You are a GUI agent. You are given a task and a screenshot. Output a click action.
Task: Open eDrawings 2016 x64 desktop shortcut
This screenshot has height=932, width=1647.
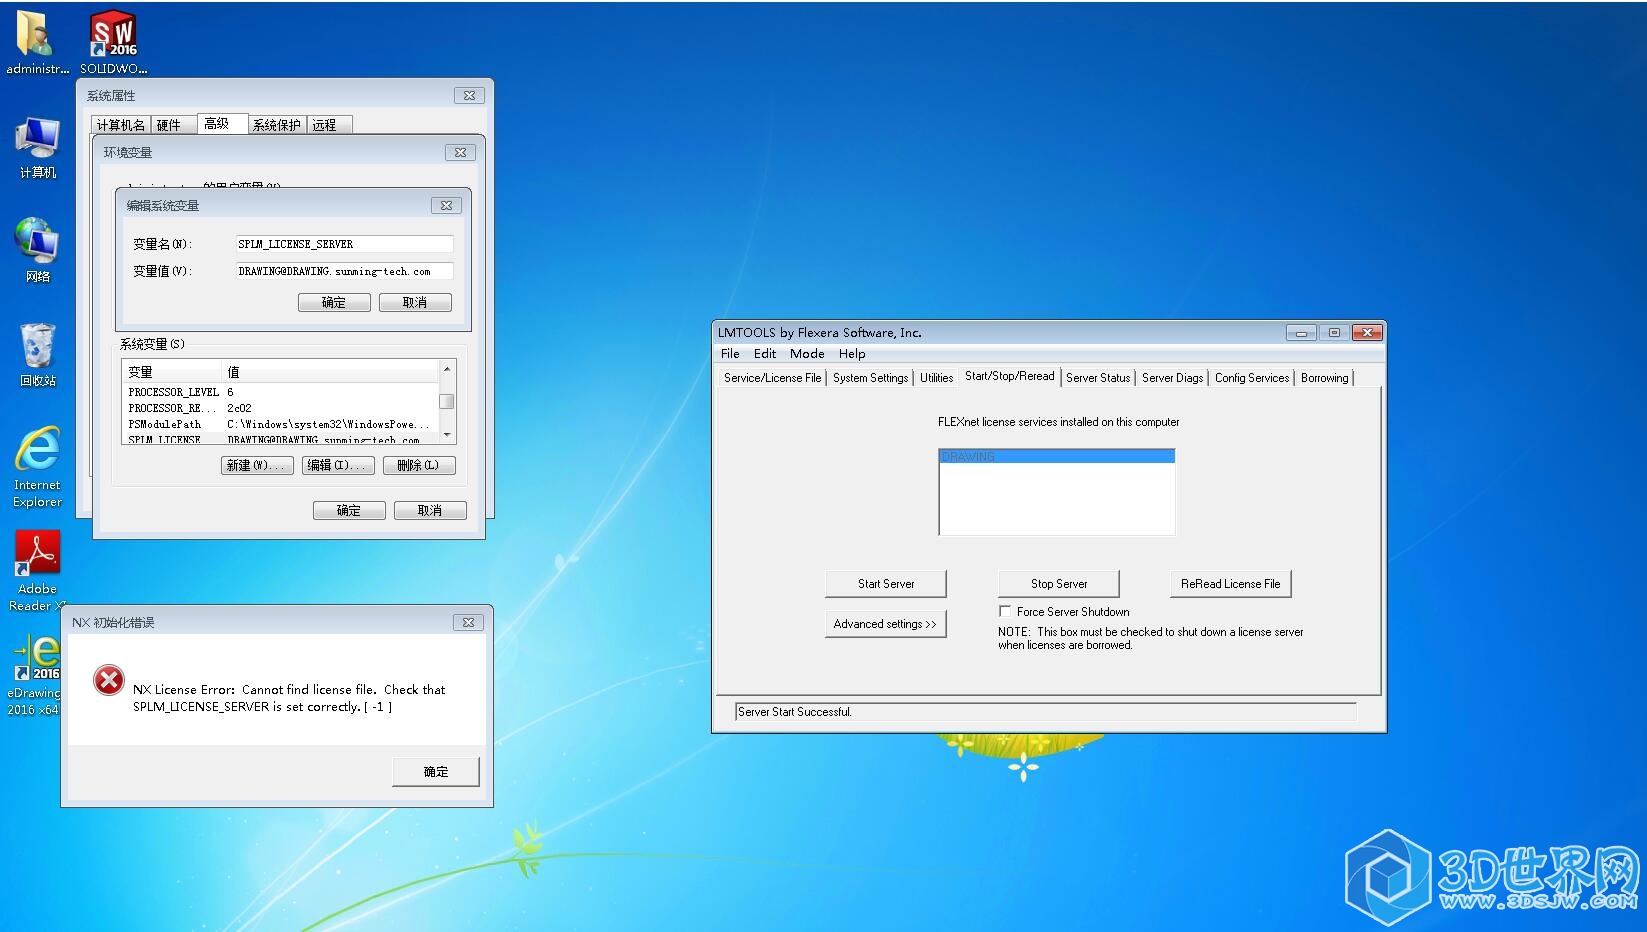pos(35,675)
